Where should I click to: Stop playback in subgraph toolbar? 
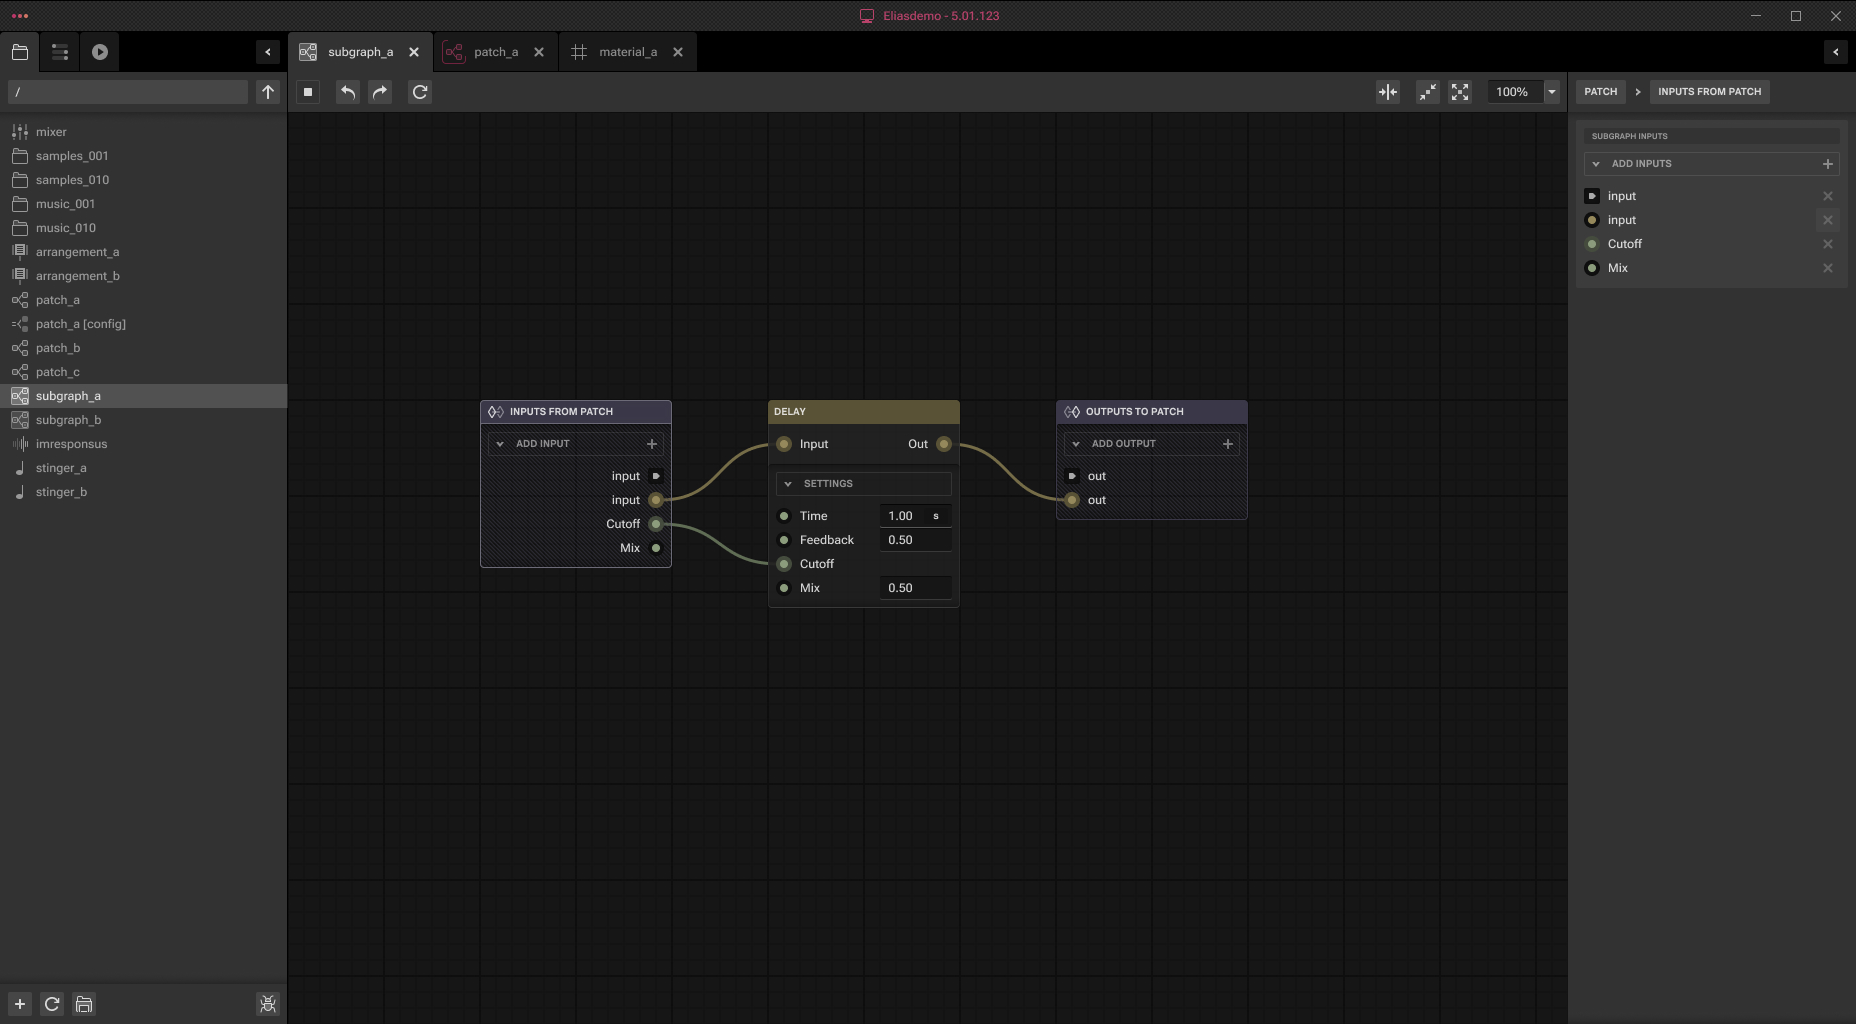[308, 92]
